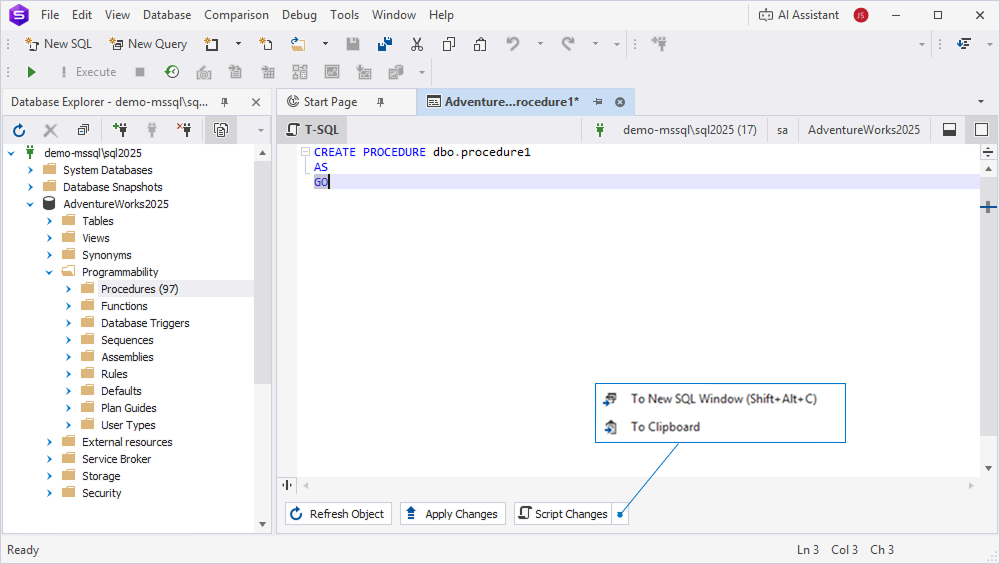Click the Apply Changes button

click(453, 514)
